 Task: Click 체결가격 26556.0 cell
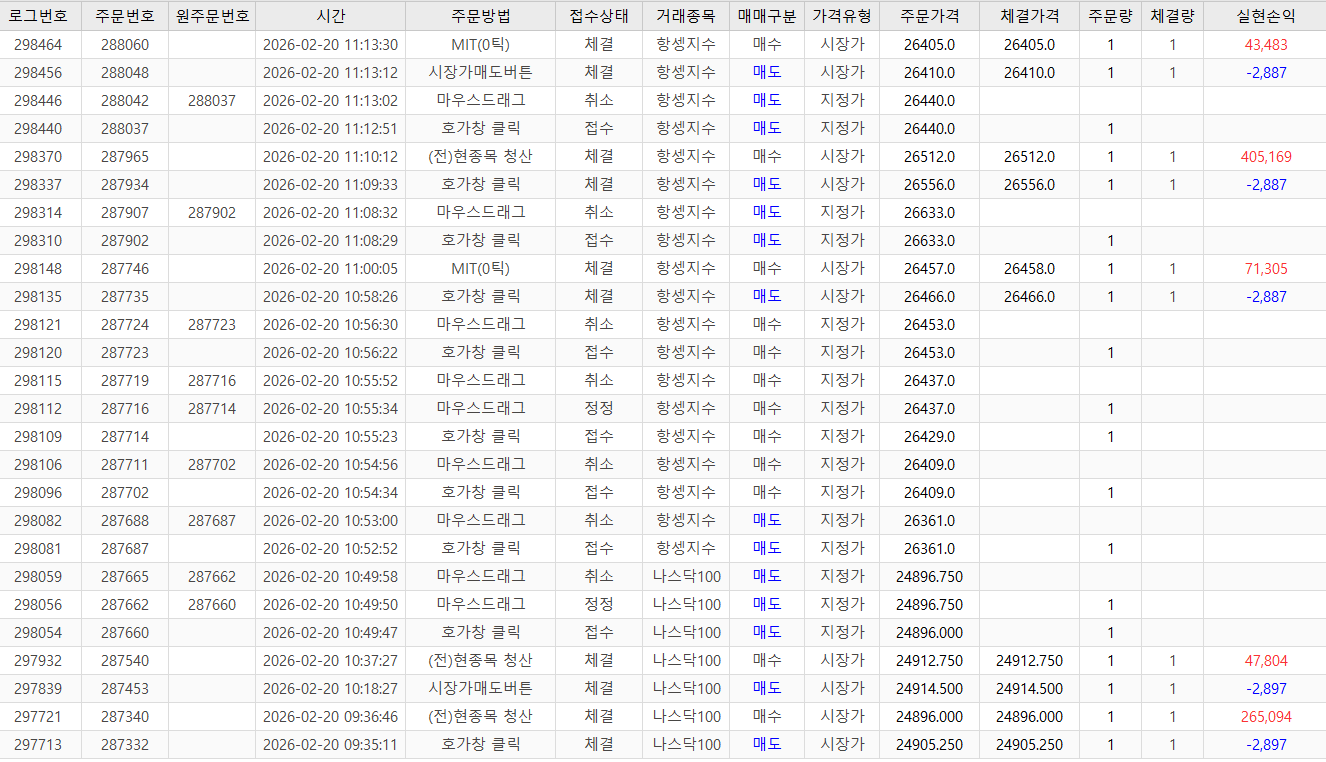(1029, 185)
